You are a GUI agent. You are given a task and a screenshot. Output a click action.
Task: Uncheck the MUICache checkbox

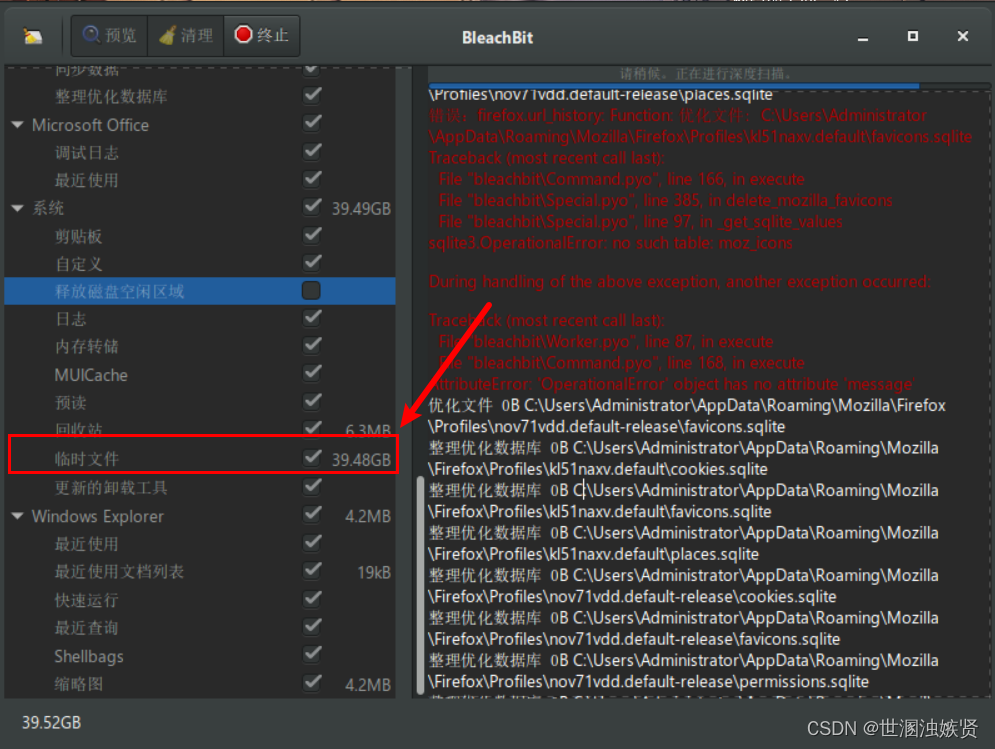(312, 373)
